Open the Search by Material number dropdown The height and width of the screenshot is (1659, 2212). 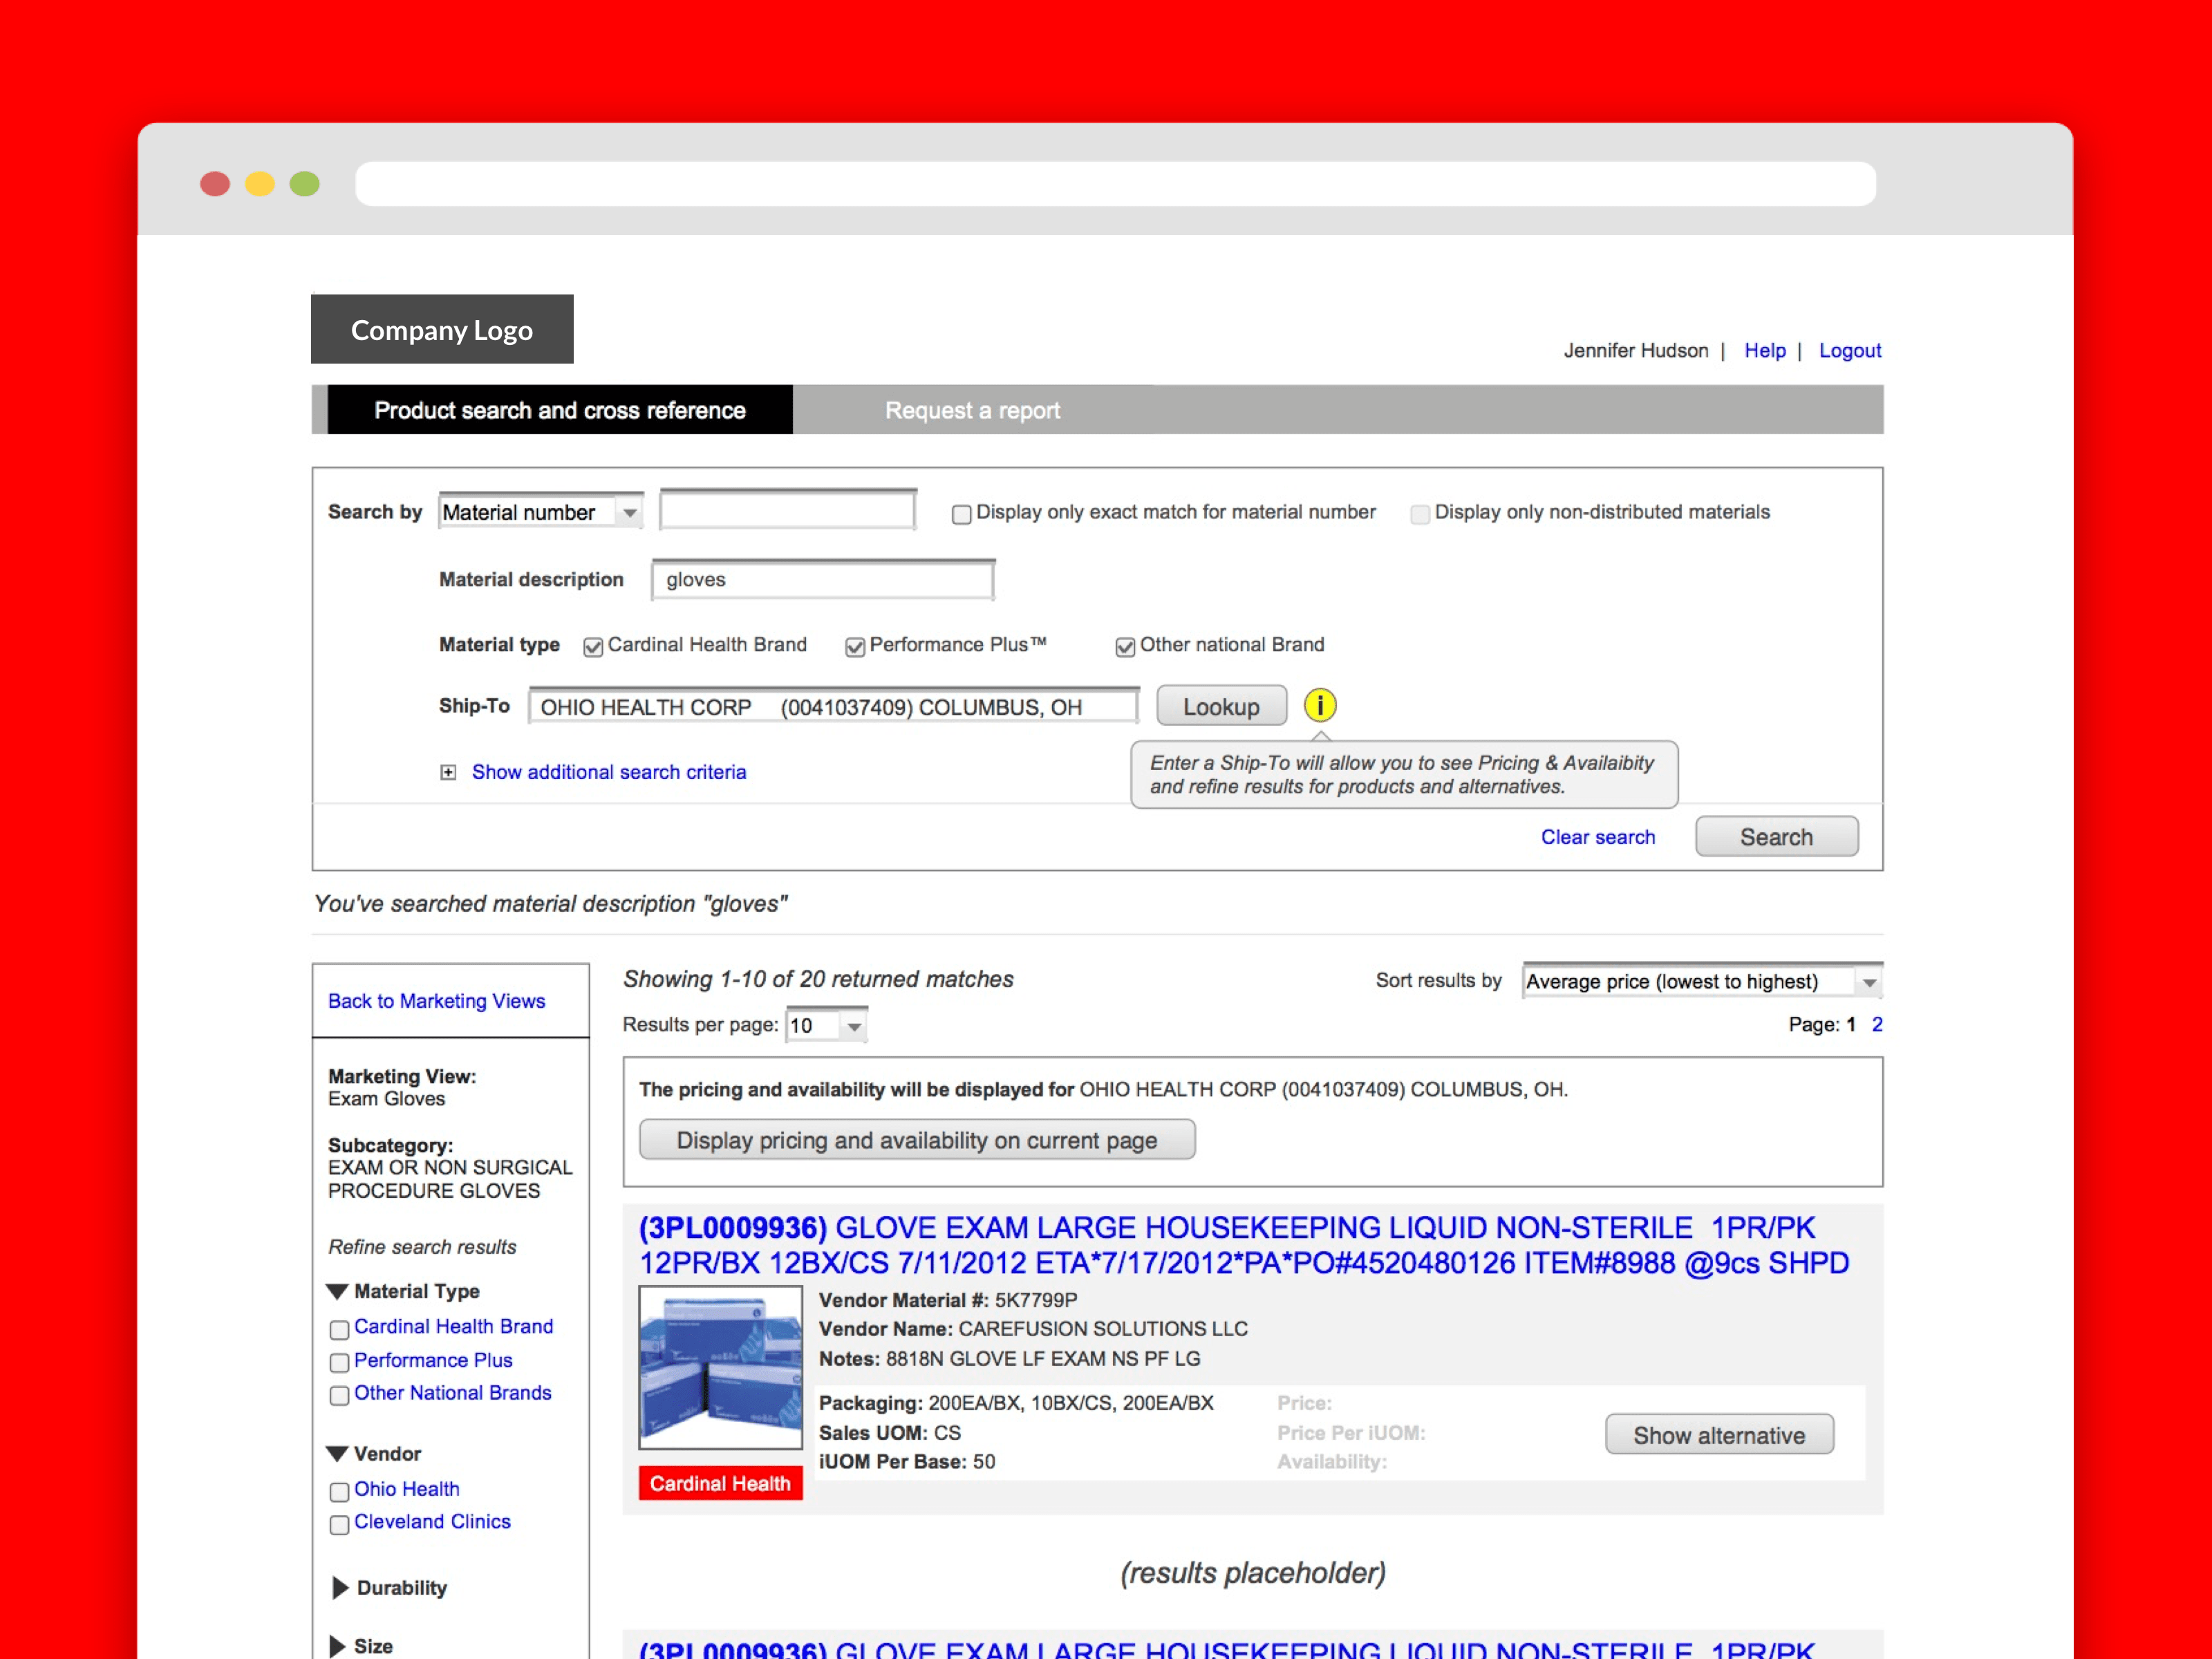coord(540,512)
